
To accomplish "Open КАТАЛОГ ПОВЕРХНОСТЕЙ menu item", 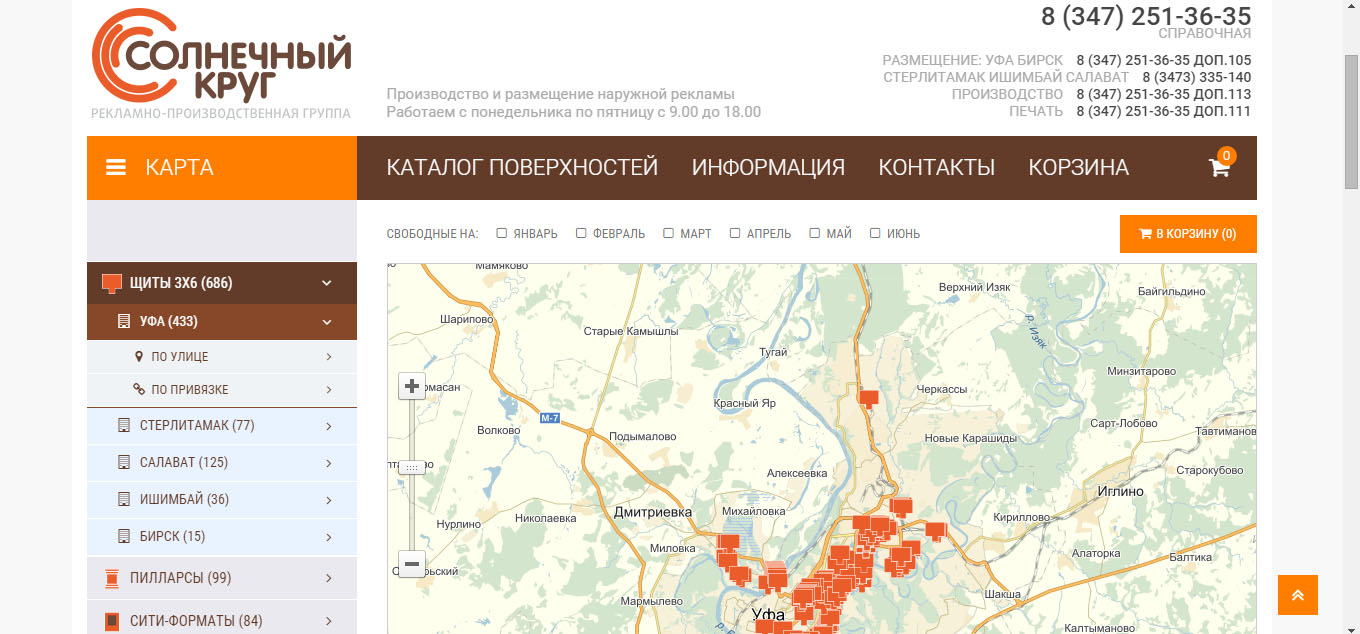I will pos(522,168).
